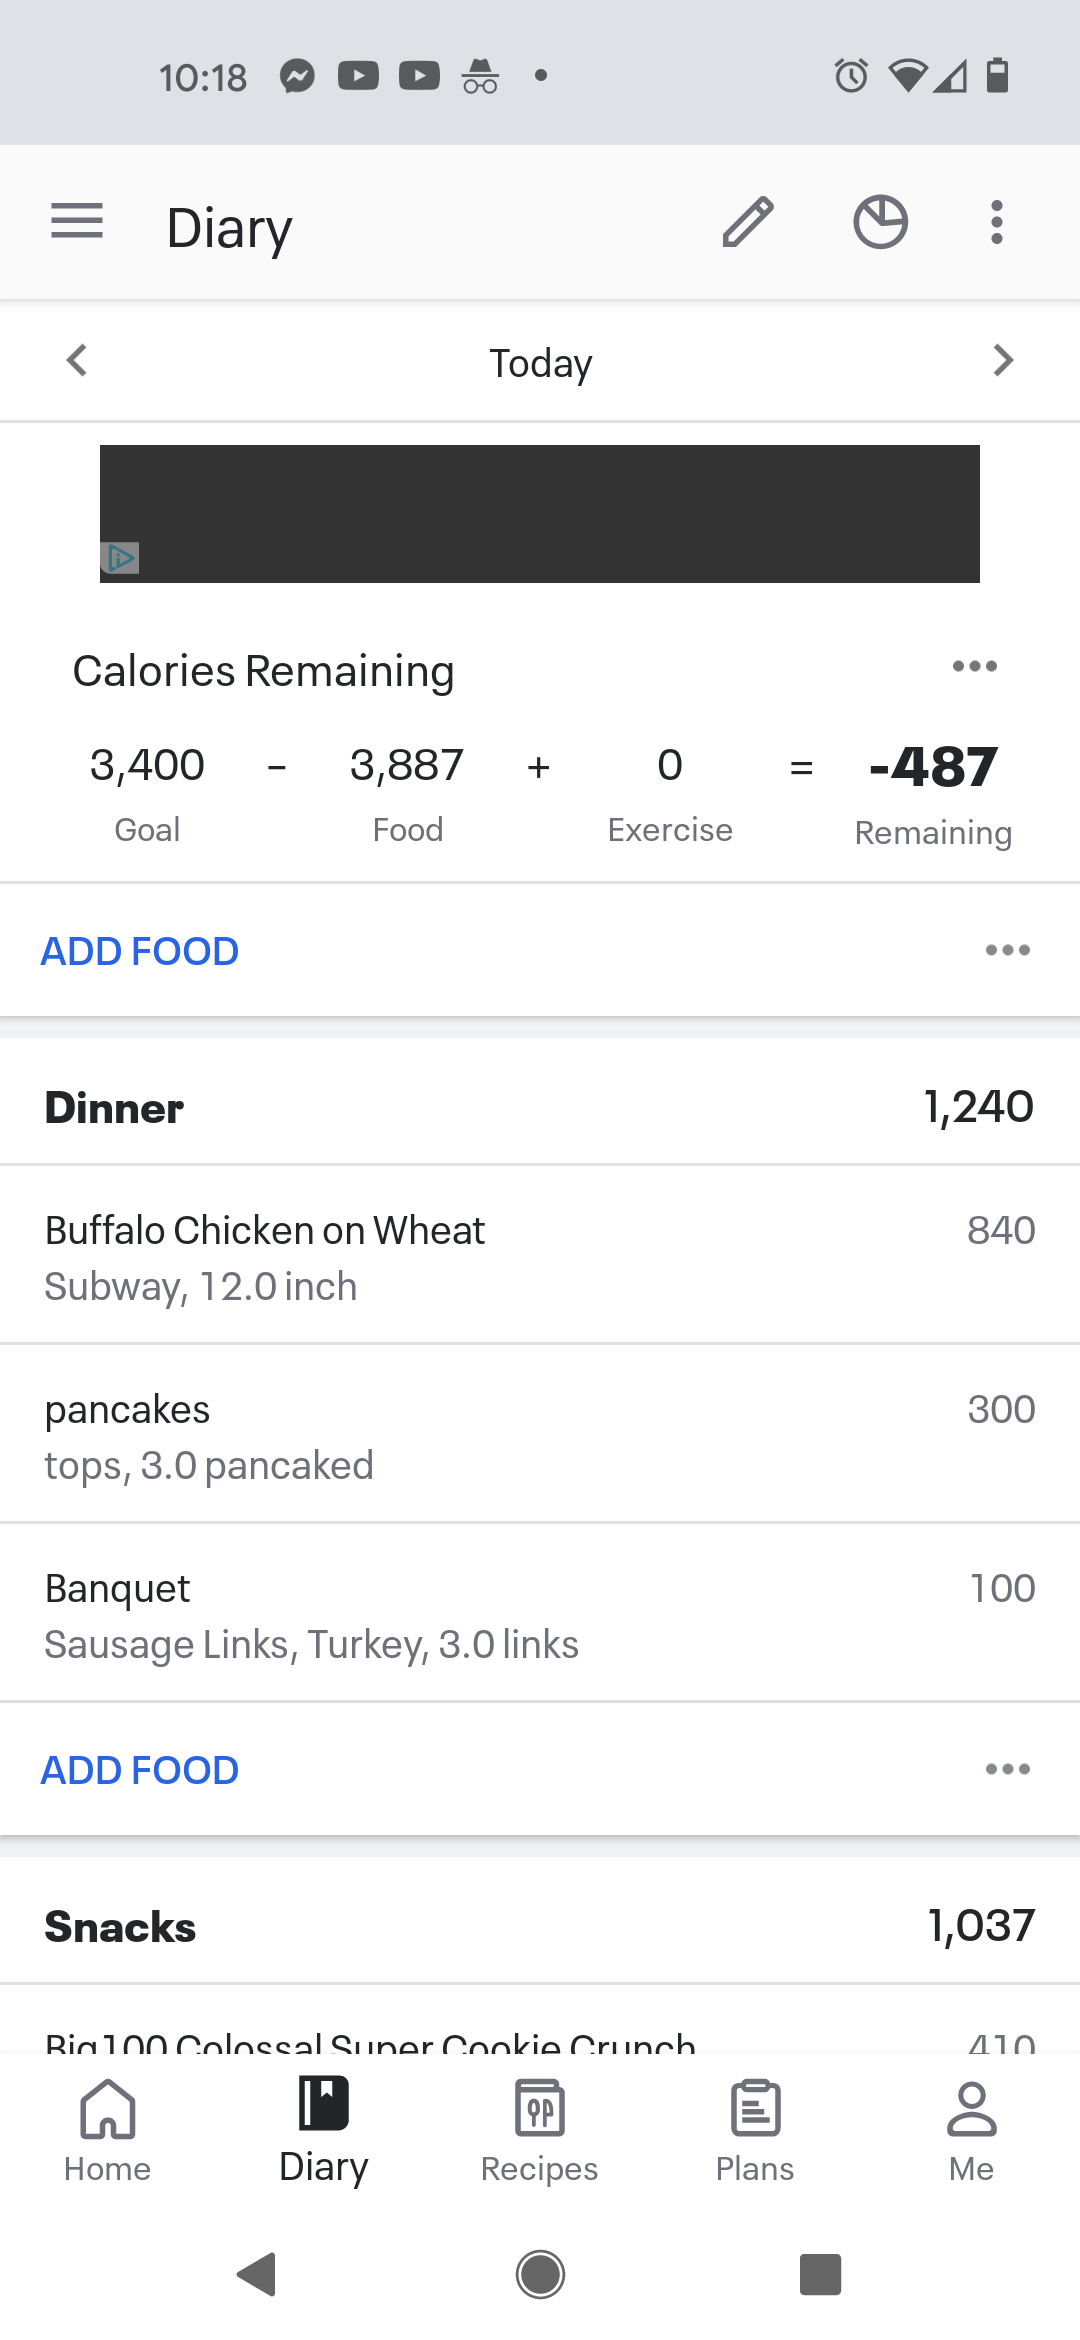Open the vertical three-dot overflow menu
Image resolution: width=1080 pixels, height=2340 pixels.
[996, 221]
